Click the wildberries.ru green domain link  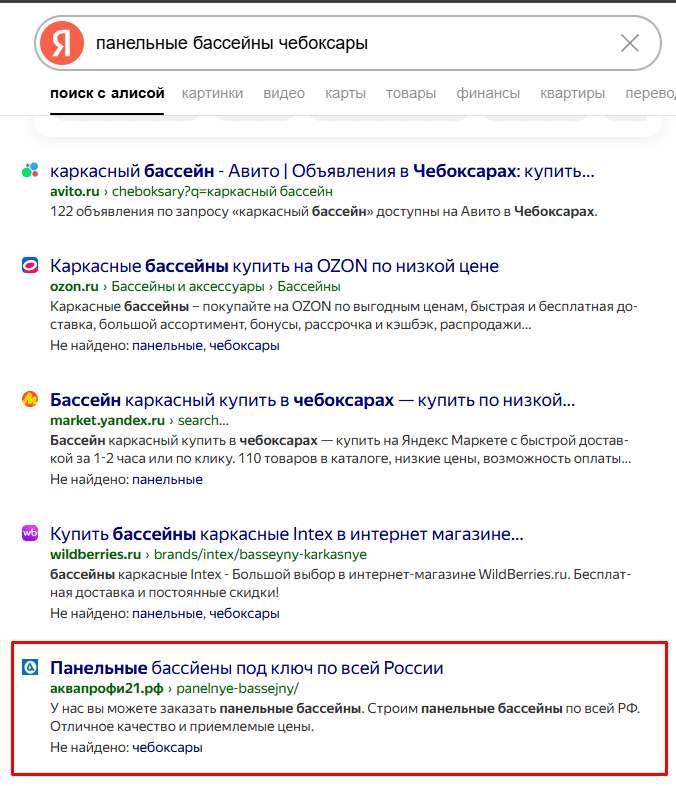pos(95,554)
